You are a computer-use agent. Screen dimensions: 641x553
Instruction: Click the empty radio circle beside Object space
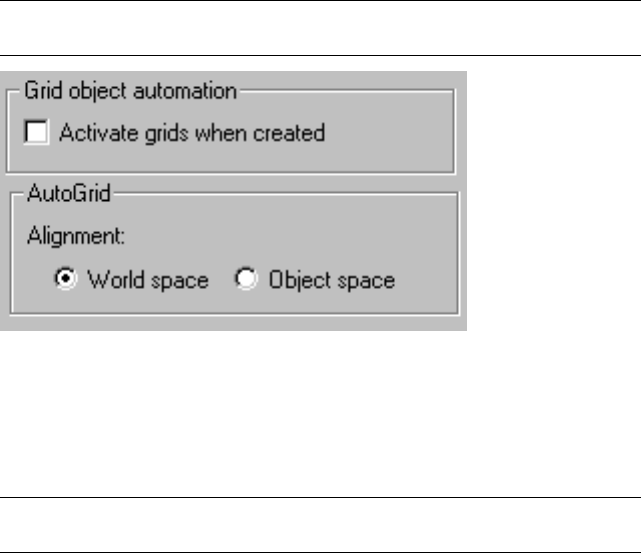[245, 280]
